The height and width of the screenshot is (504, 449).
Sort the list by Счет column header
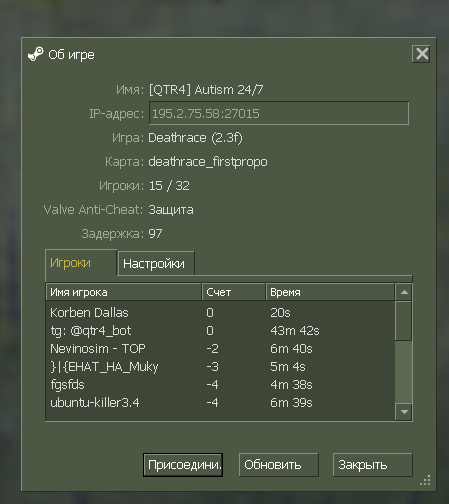[x=234, y=292]
